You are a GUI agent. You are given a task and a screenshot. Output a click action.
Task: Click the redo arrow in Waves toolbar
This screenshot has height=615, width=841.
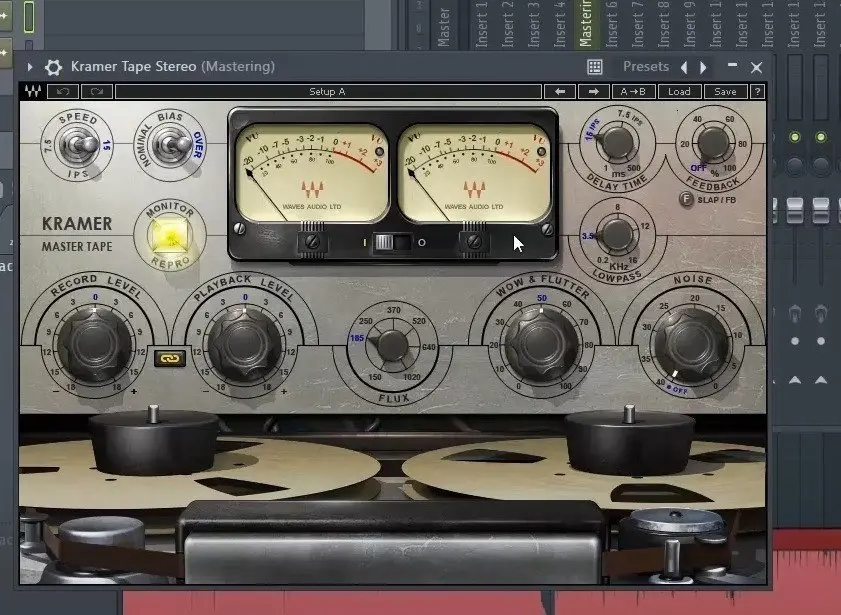tap(97, 92)
